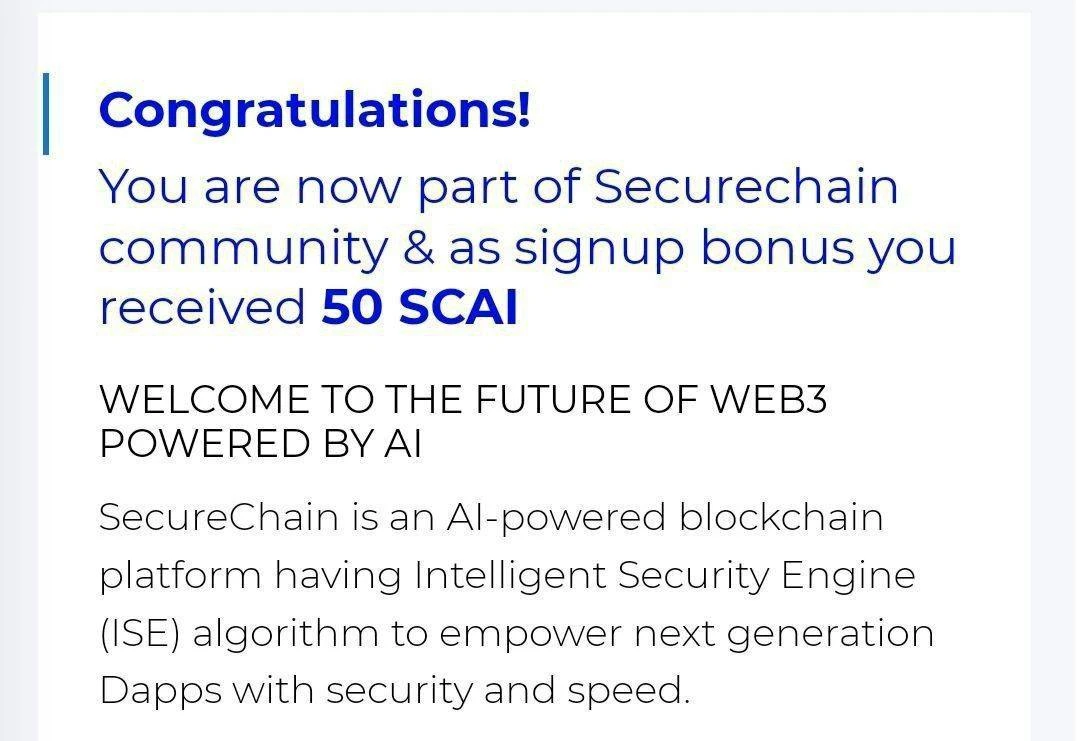1080x741 pixels.
Task: Click the blue vertical bar beside heading
Action: 45,114
